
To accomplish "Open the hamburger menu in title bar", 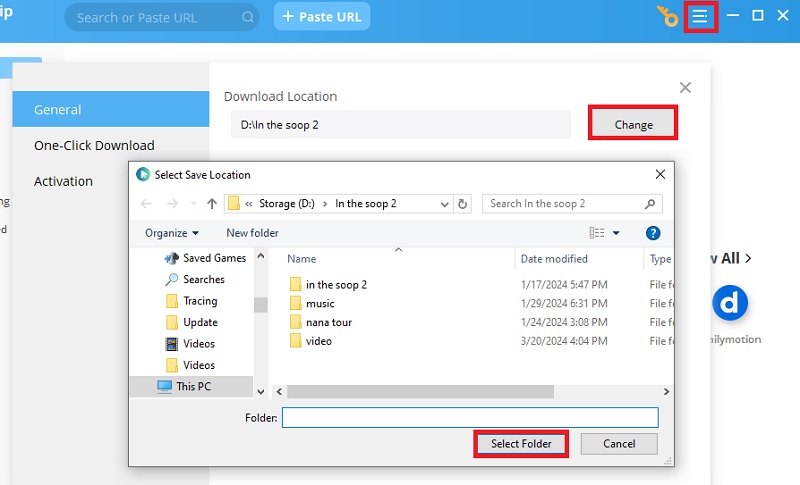I will (700, 16).
